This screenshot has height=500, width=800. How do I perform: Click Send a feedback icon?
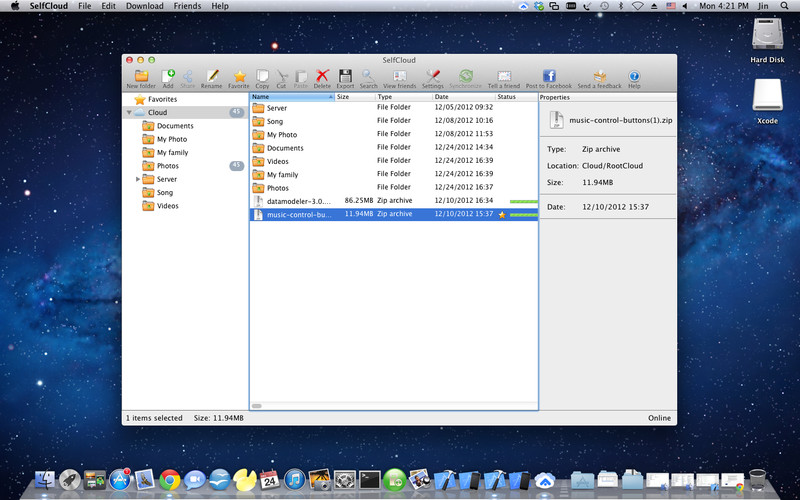[x=599, y=79]
